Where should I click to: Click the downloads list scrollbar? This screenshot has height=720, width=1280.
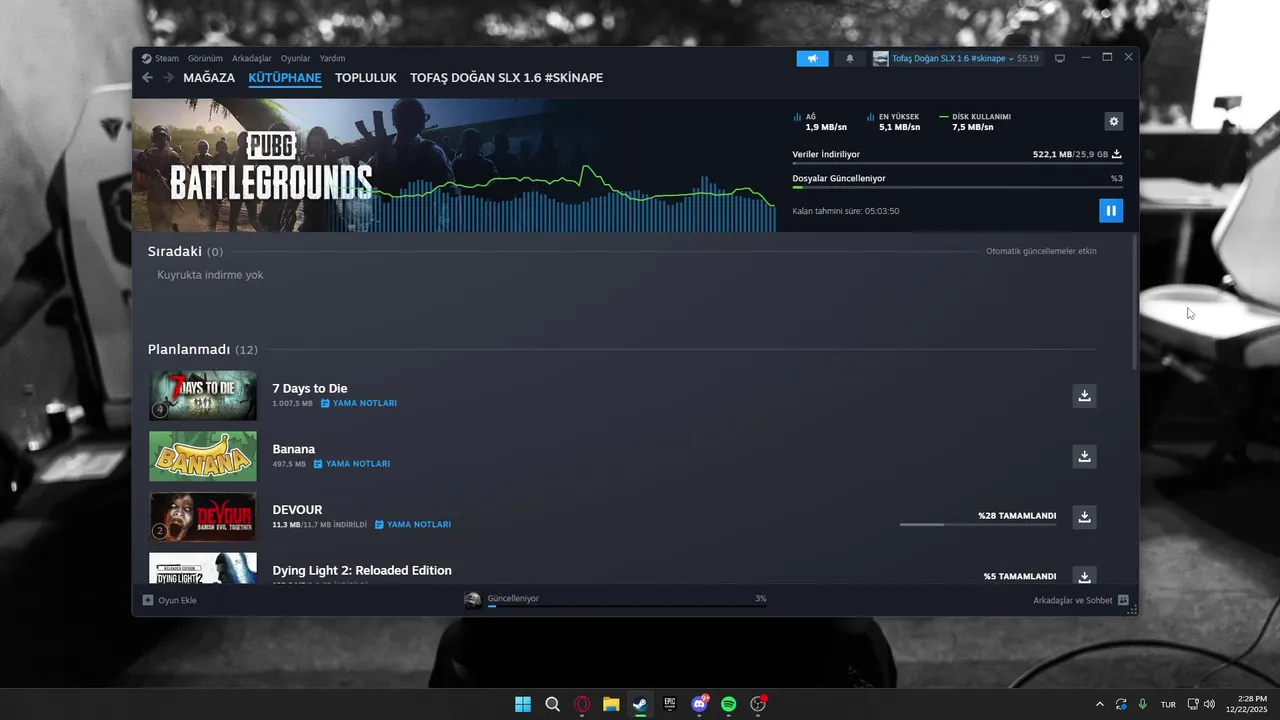[1134, 303]
